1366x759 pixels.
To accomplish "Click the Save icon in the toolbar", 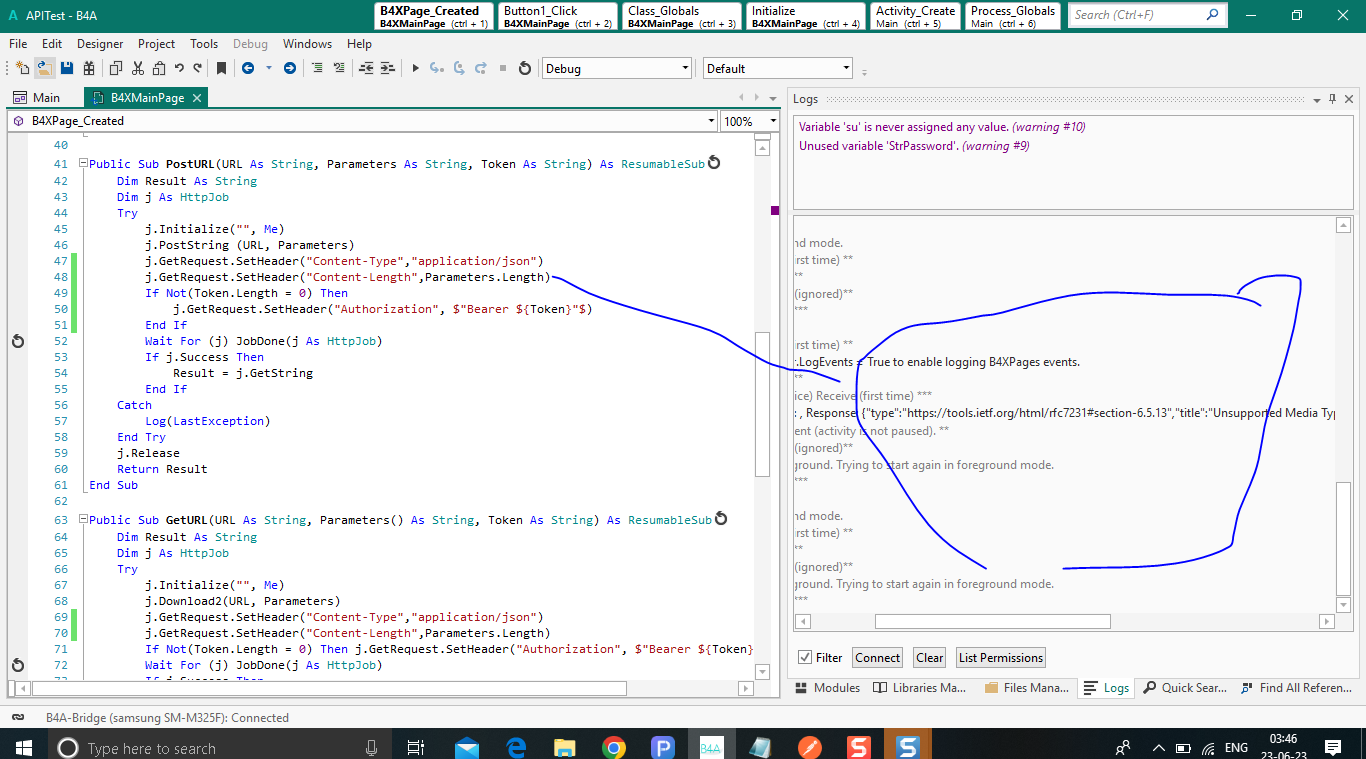I will pos(67,68).
